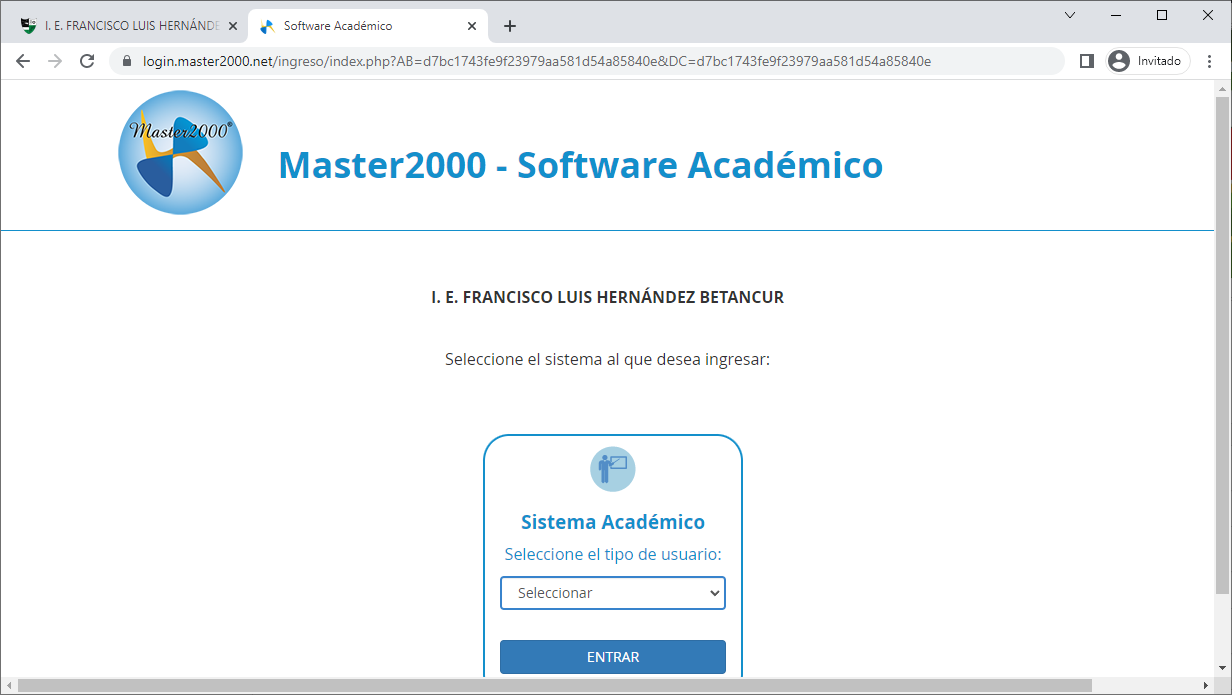This screenshot has height=695, width=1232.
Task: Click the vertical page scrollbar
Action: tap(1222, 345)
